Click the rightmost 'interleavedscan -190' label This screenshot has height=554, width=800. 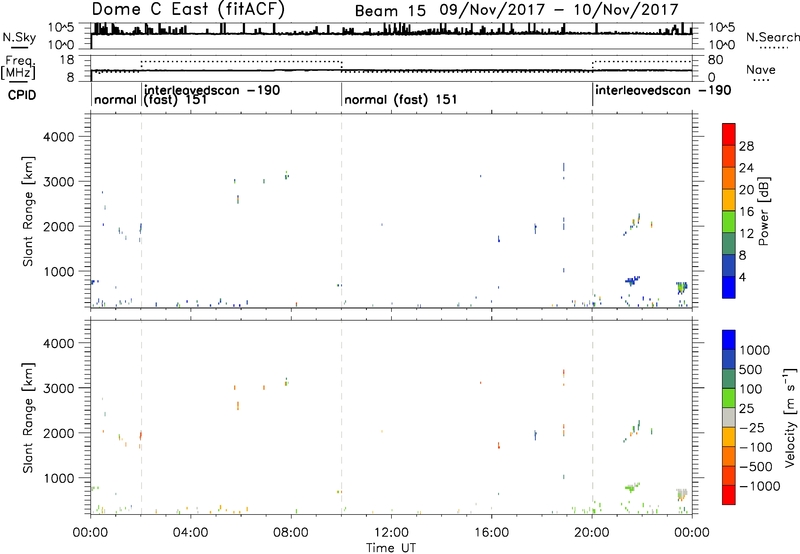(663, 91)
